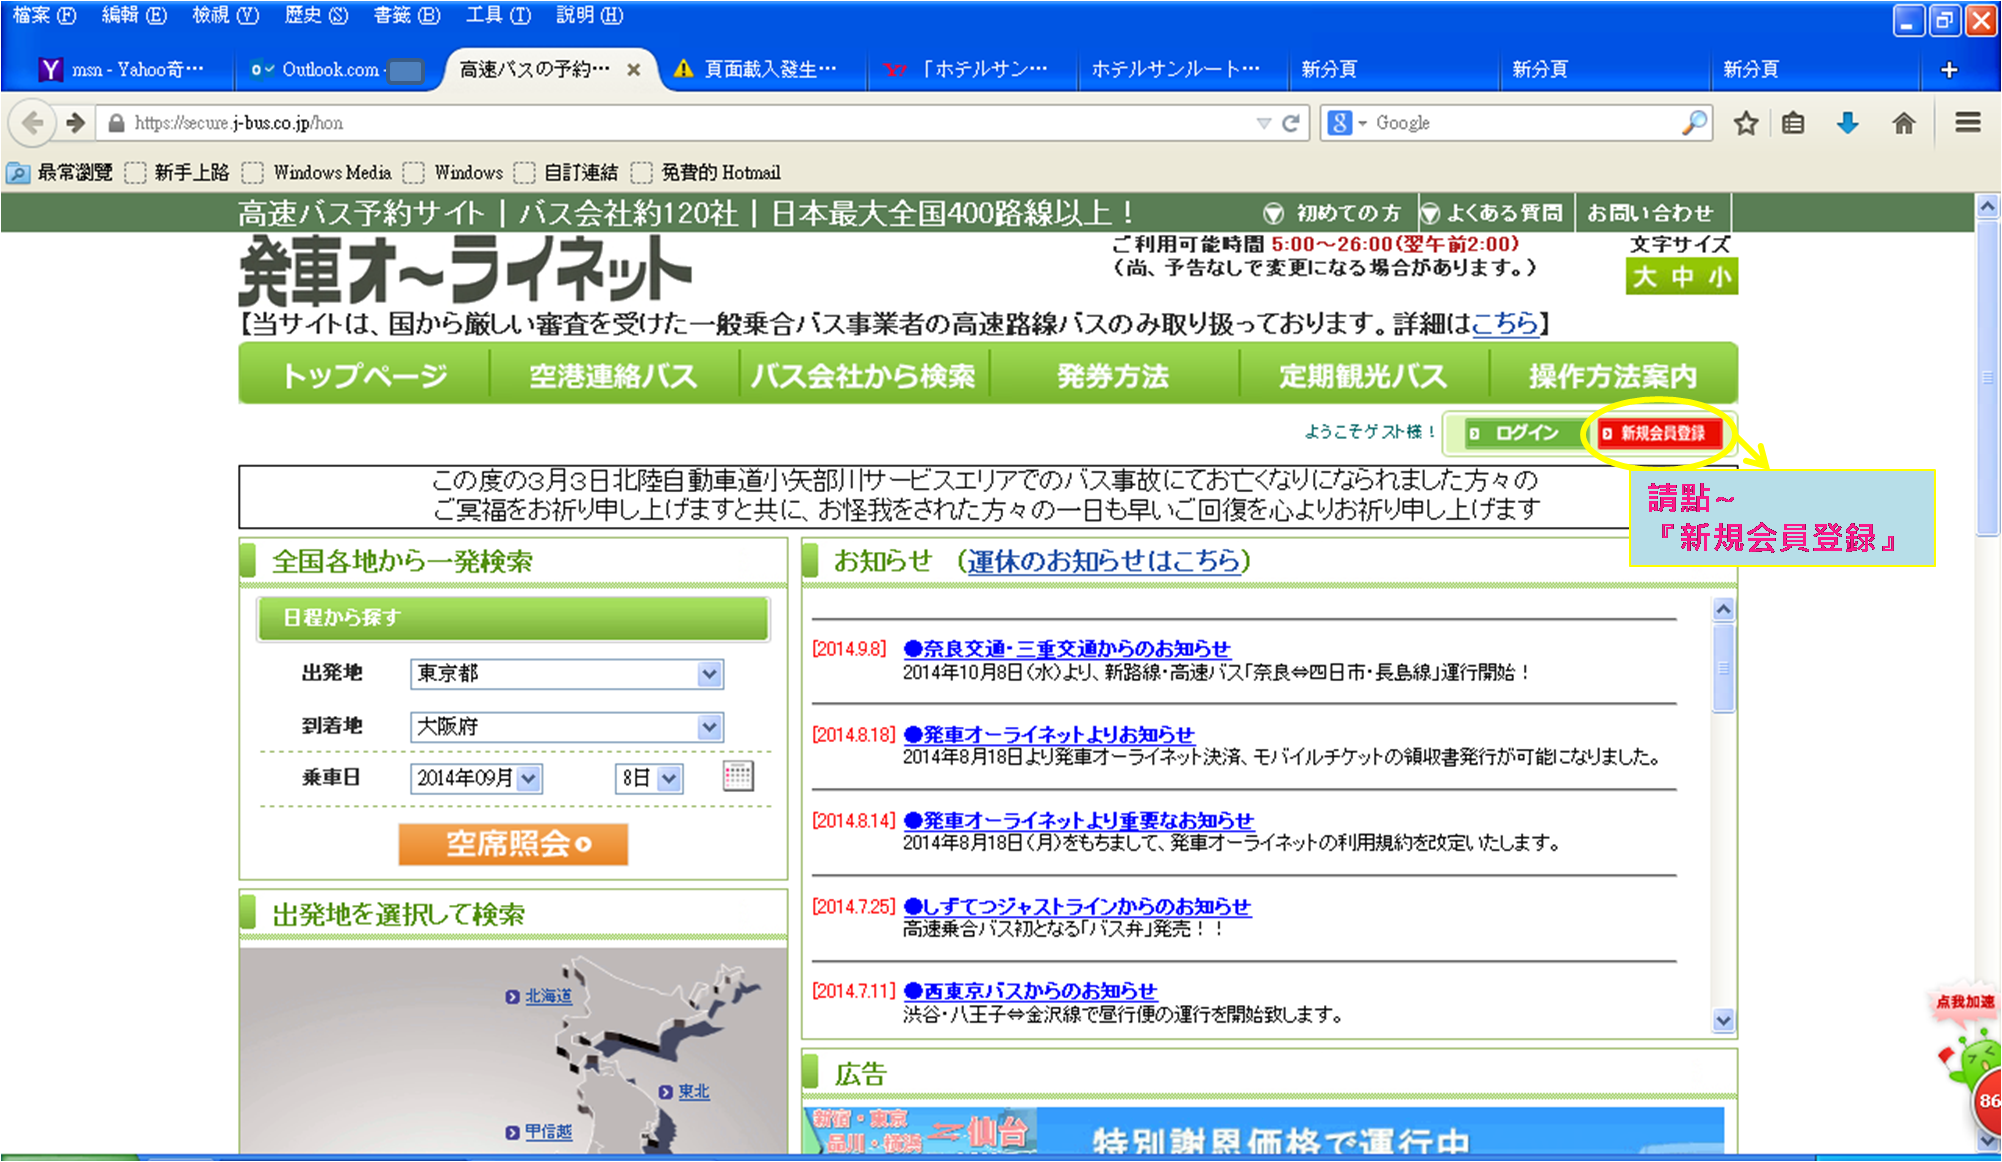Follow the 詳細はこちら link

1505,323
